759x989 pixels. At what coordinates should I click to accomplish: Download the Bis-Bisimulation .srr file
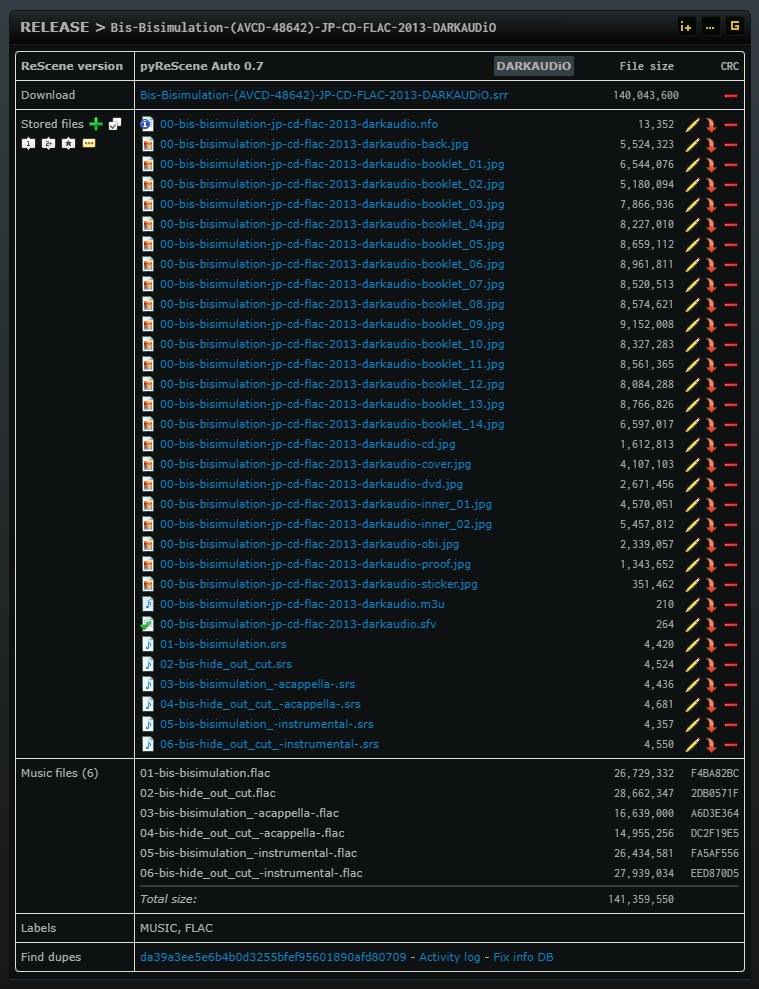tap(324, 95)
